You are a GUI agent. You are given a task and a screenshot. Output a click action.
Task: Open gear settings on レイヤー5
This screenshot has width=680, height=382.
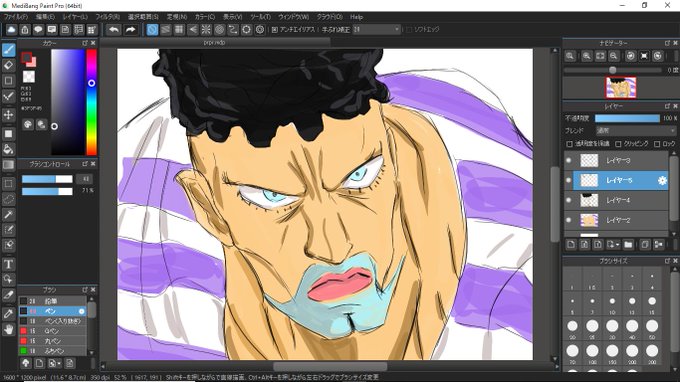point(662,180)
